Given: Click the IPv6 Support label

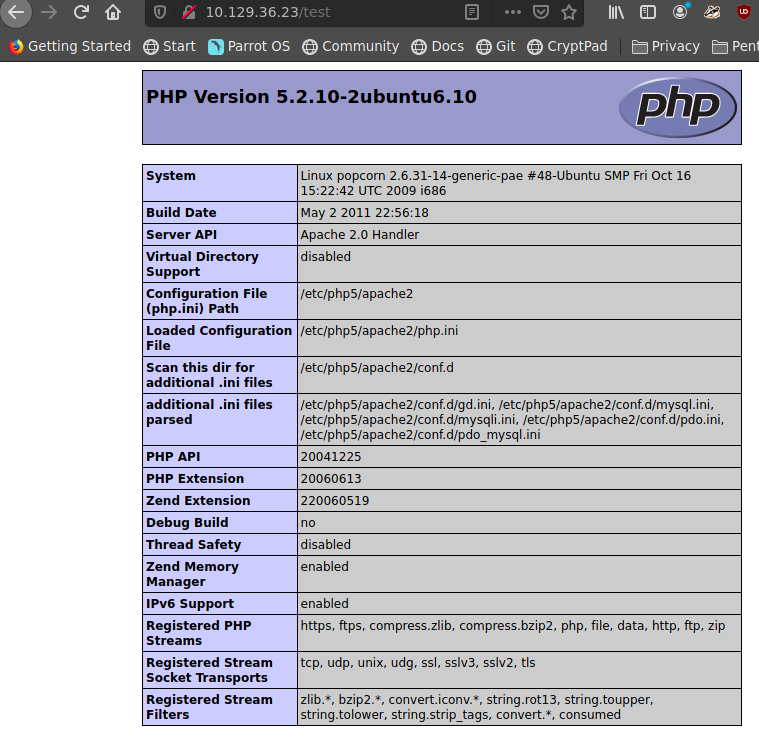Looking at the screenshot, I should (x=190, y=604).
